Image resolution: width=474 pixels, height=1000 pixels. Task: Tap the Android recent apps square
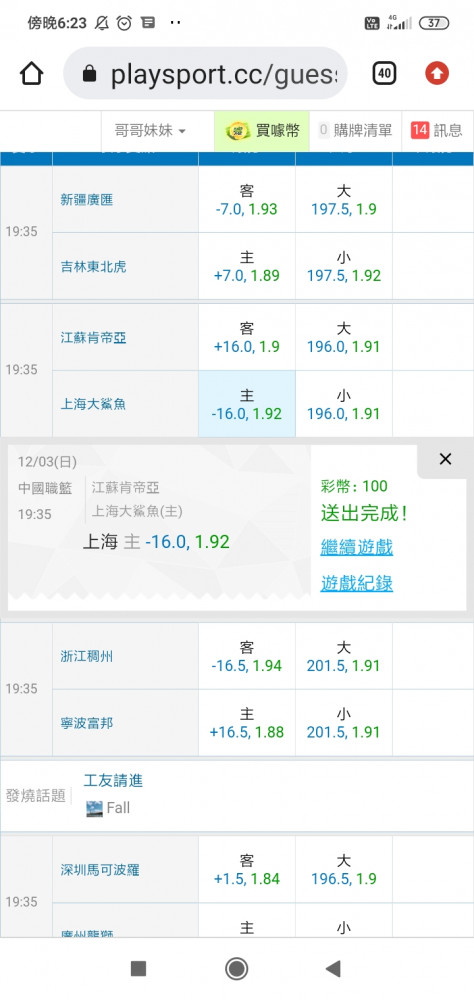(138, 969)
